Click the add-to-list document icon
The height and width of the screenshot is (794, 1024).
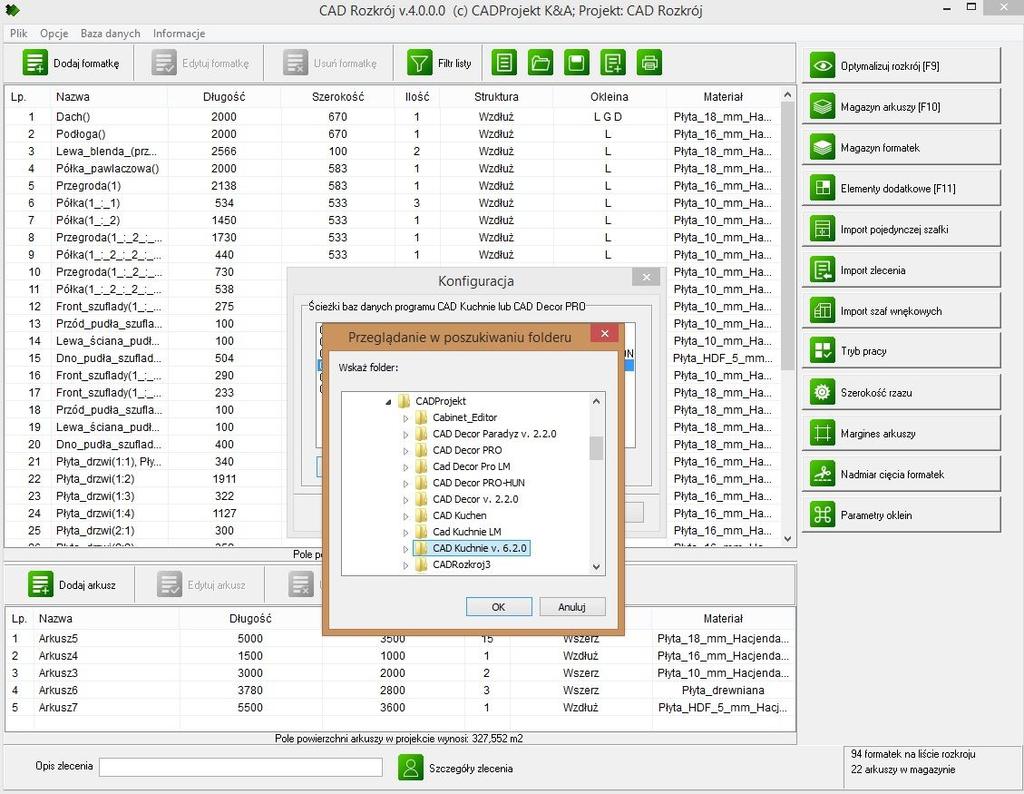613,63
